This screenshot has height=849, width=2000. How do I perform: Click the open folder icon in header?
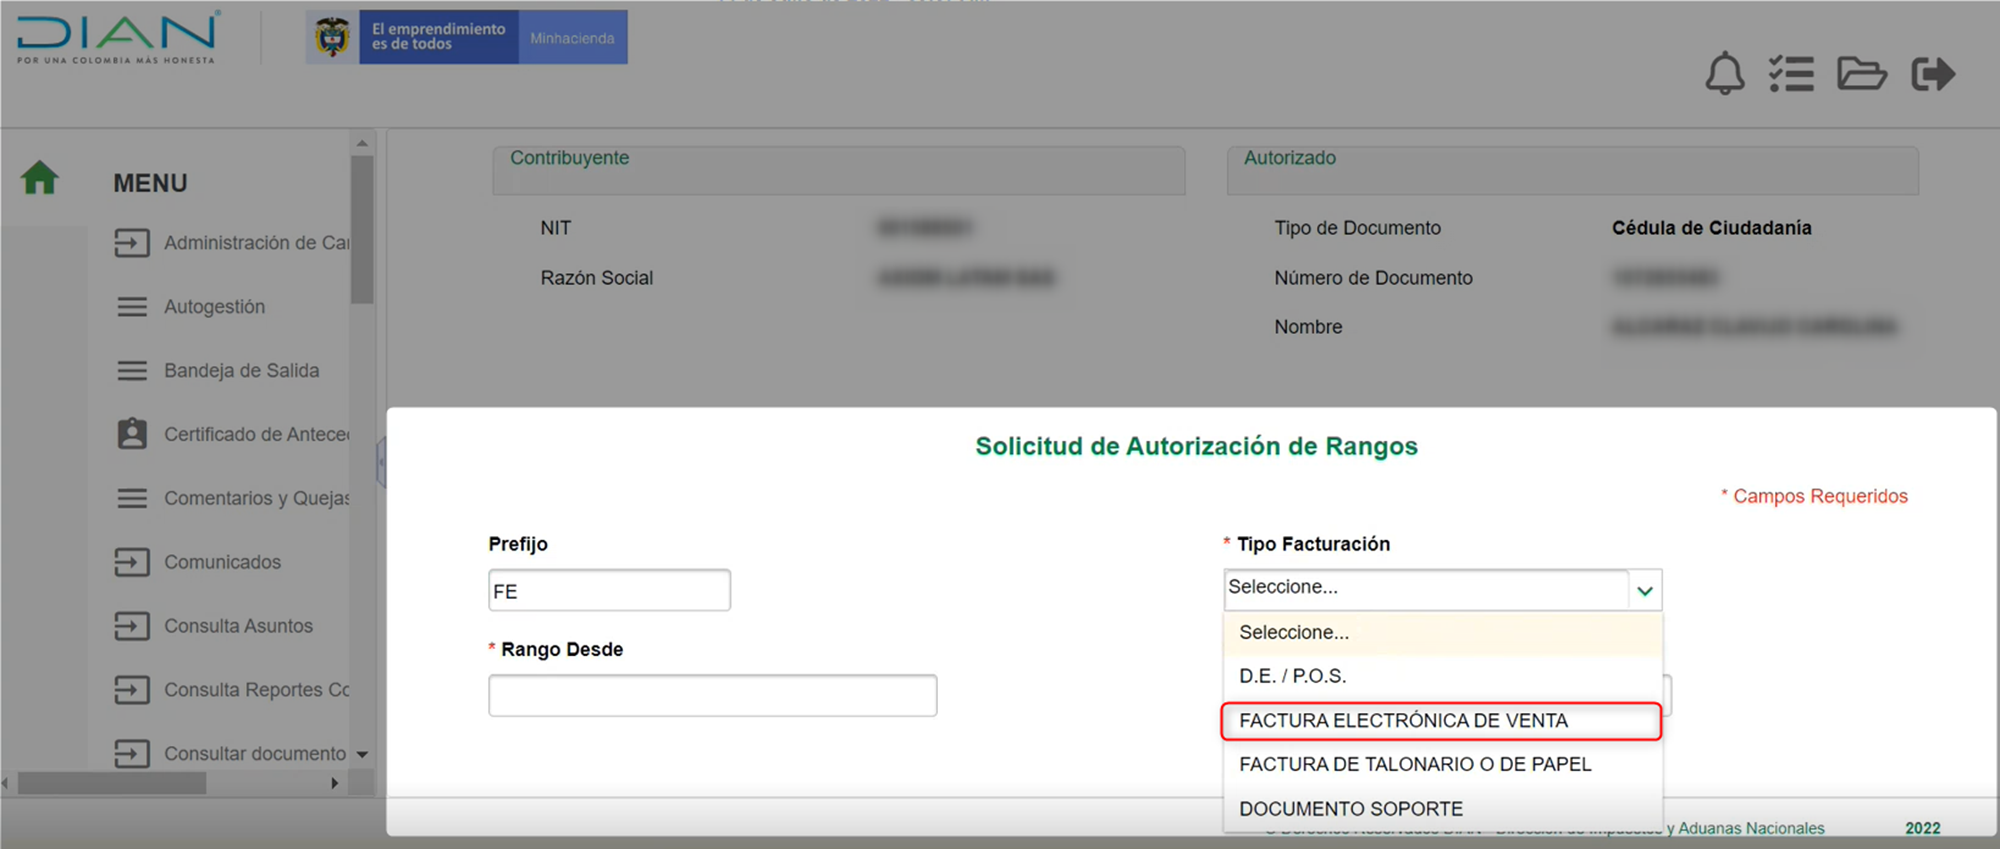click(x=1861, y=74)
